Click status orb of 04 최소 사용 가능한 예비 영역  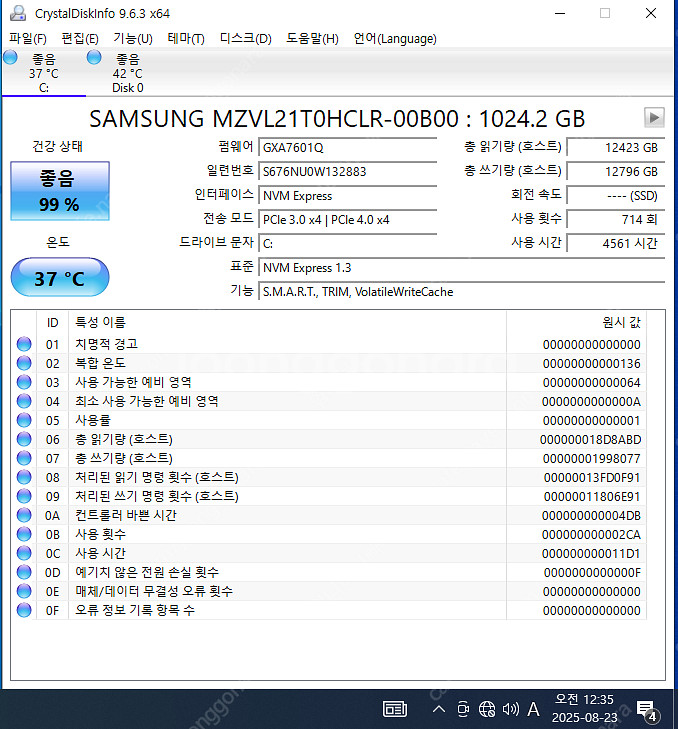click(x=24, y=401)
